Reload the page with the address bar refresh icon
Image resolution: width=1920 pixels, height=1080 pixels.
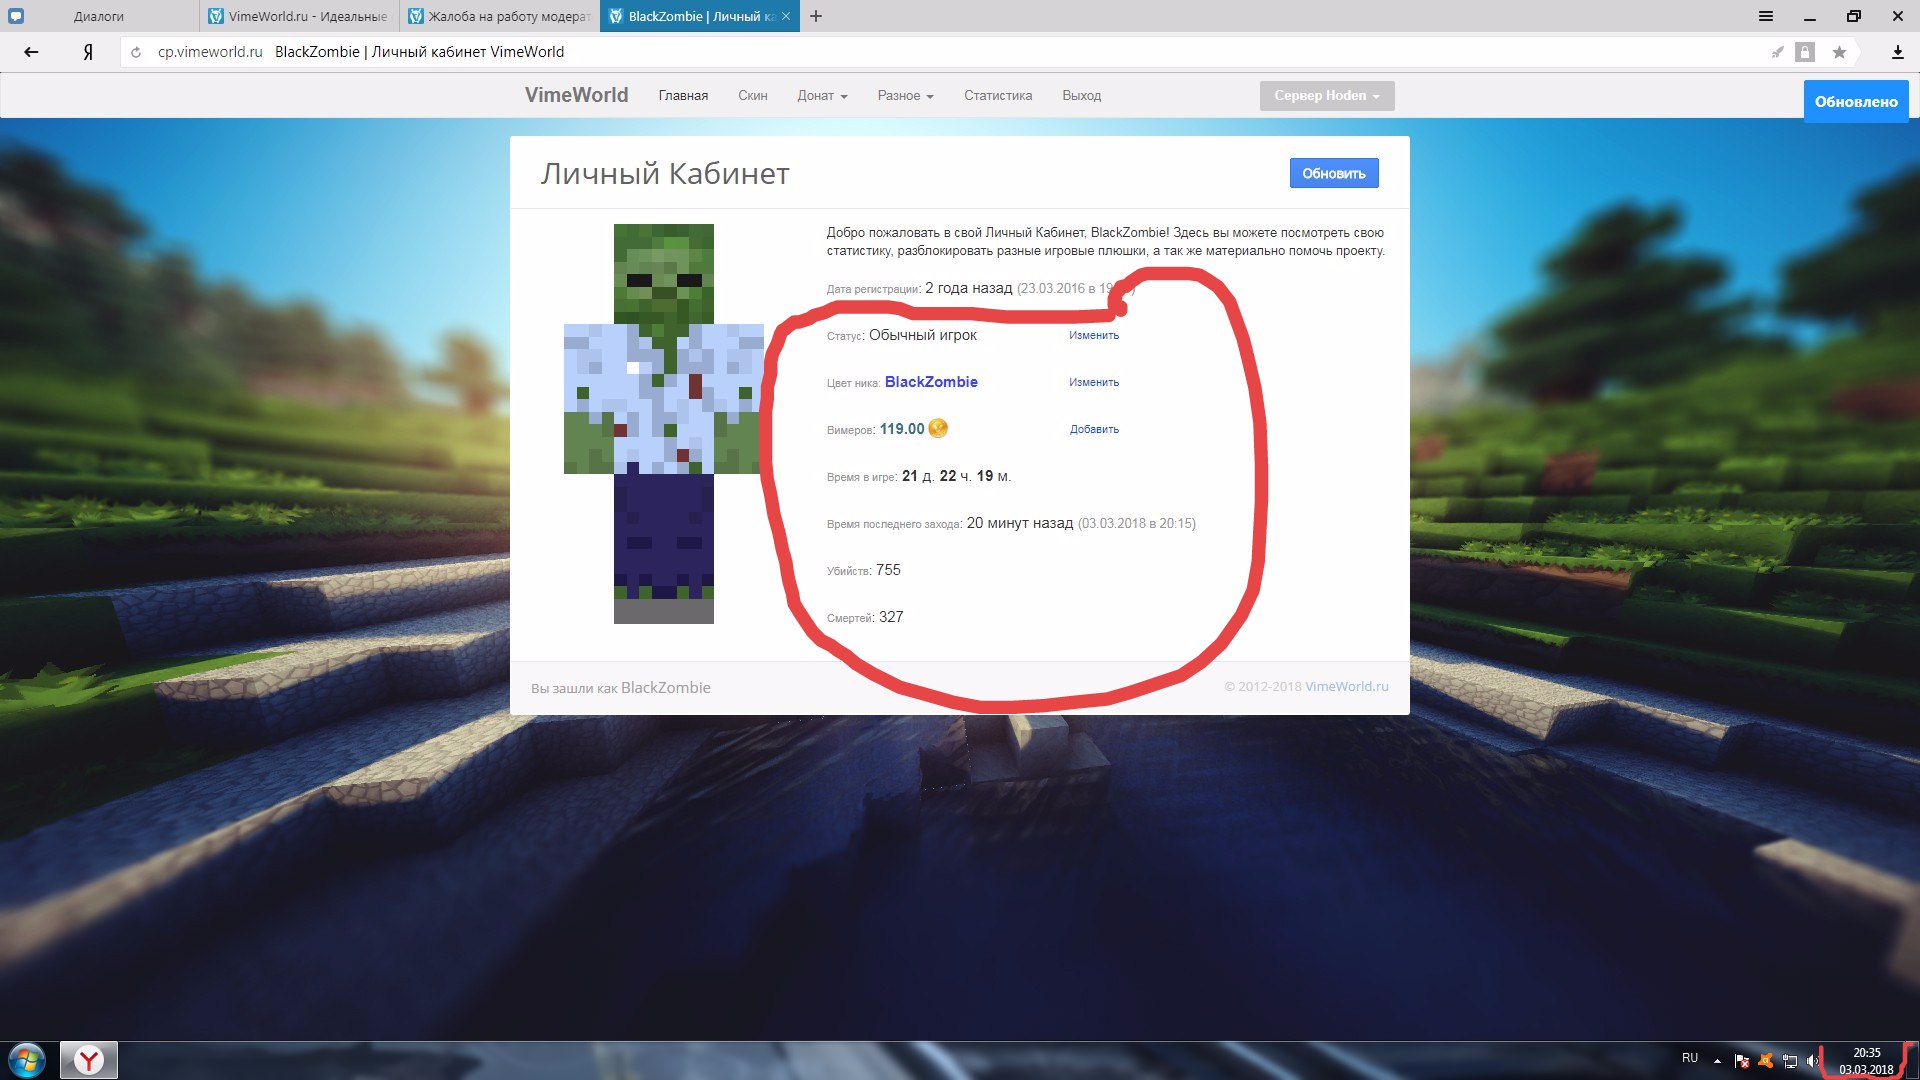pyautogui.click(x=136, y=52)
